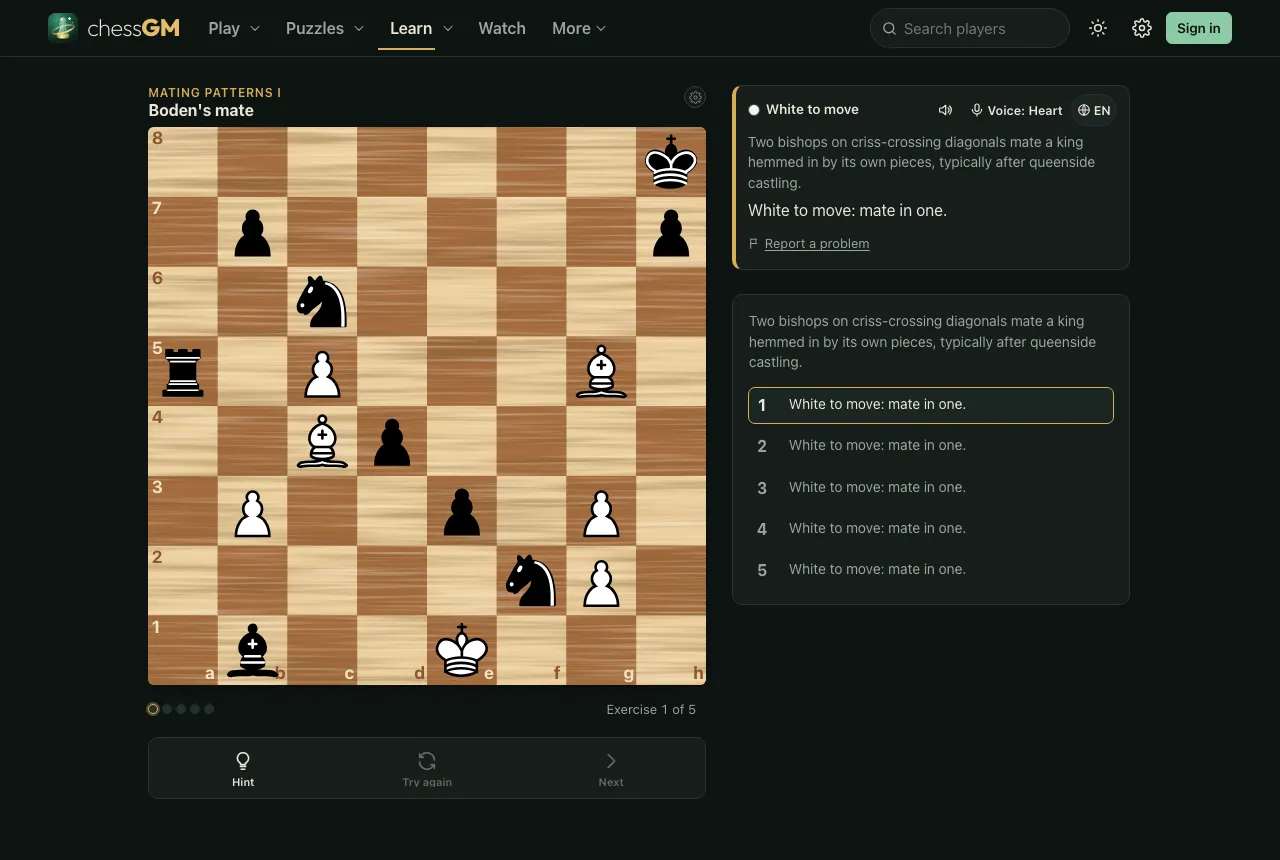Select exercise 2 in the list
Viewport: 1280px width, 860px height.
(931, 446)
